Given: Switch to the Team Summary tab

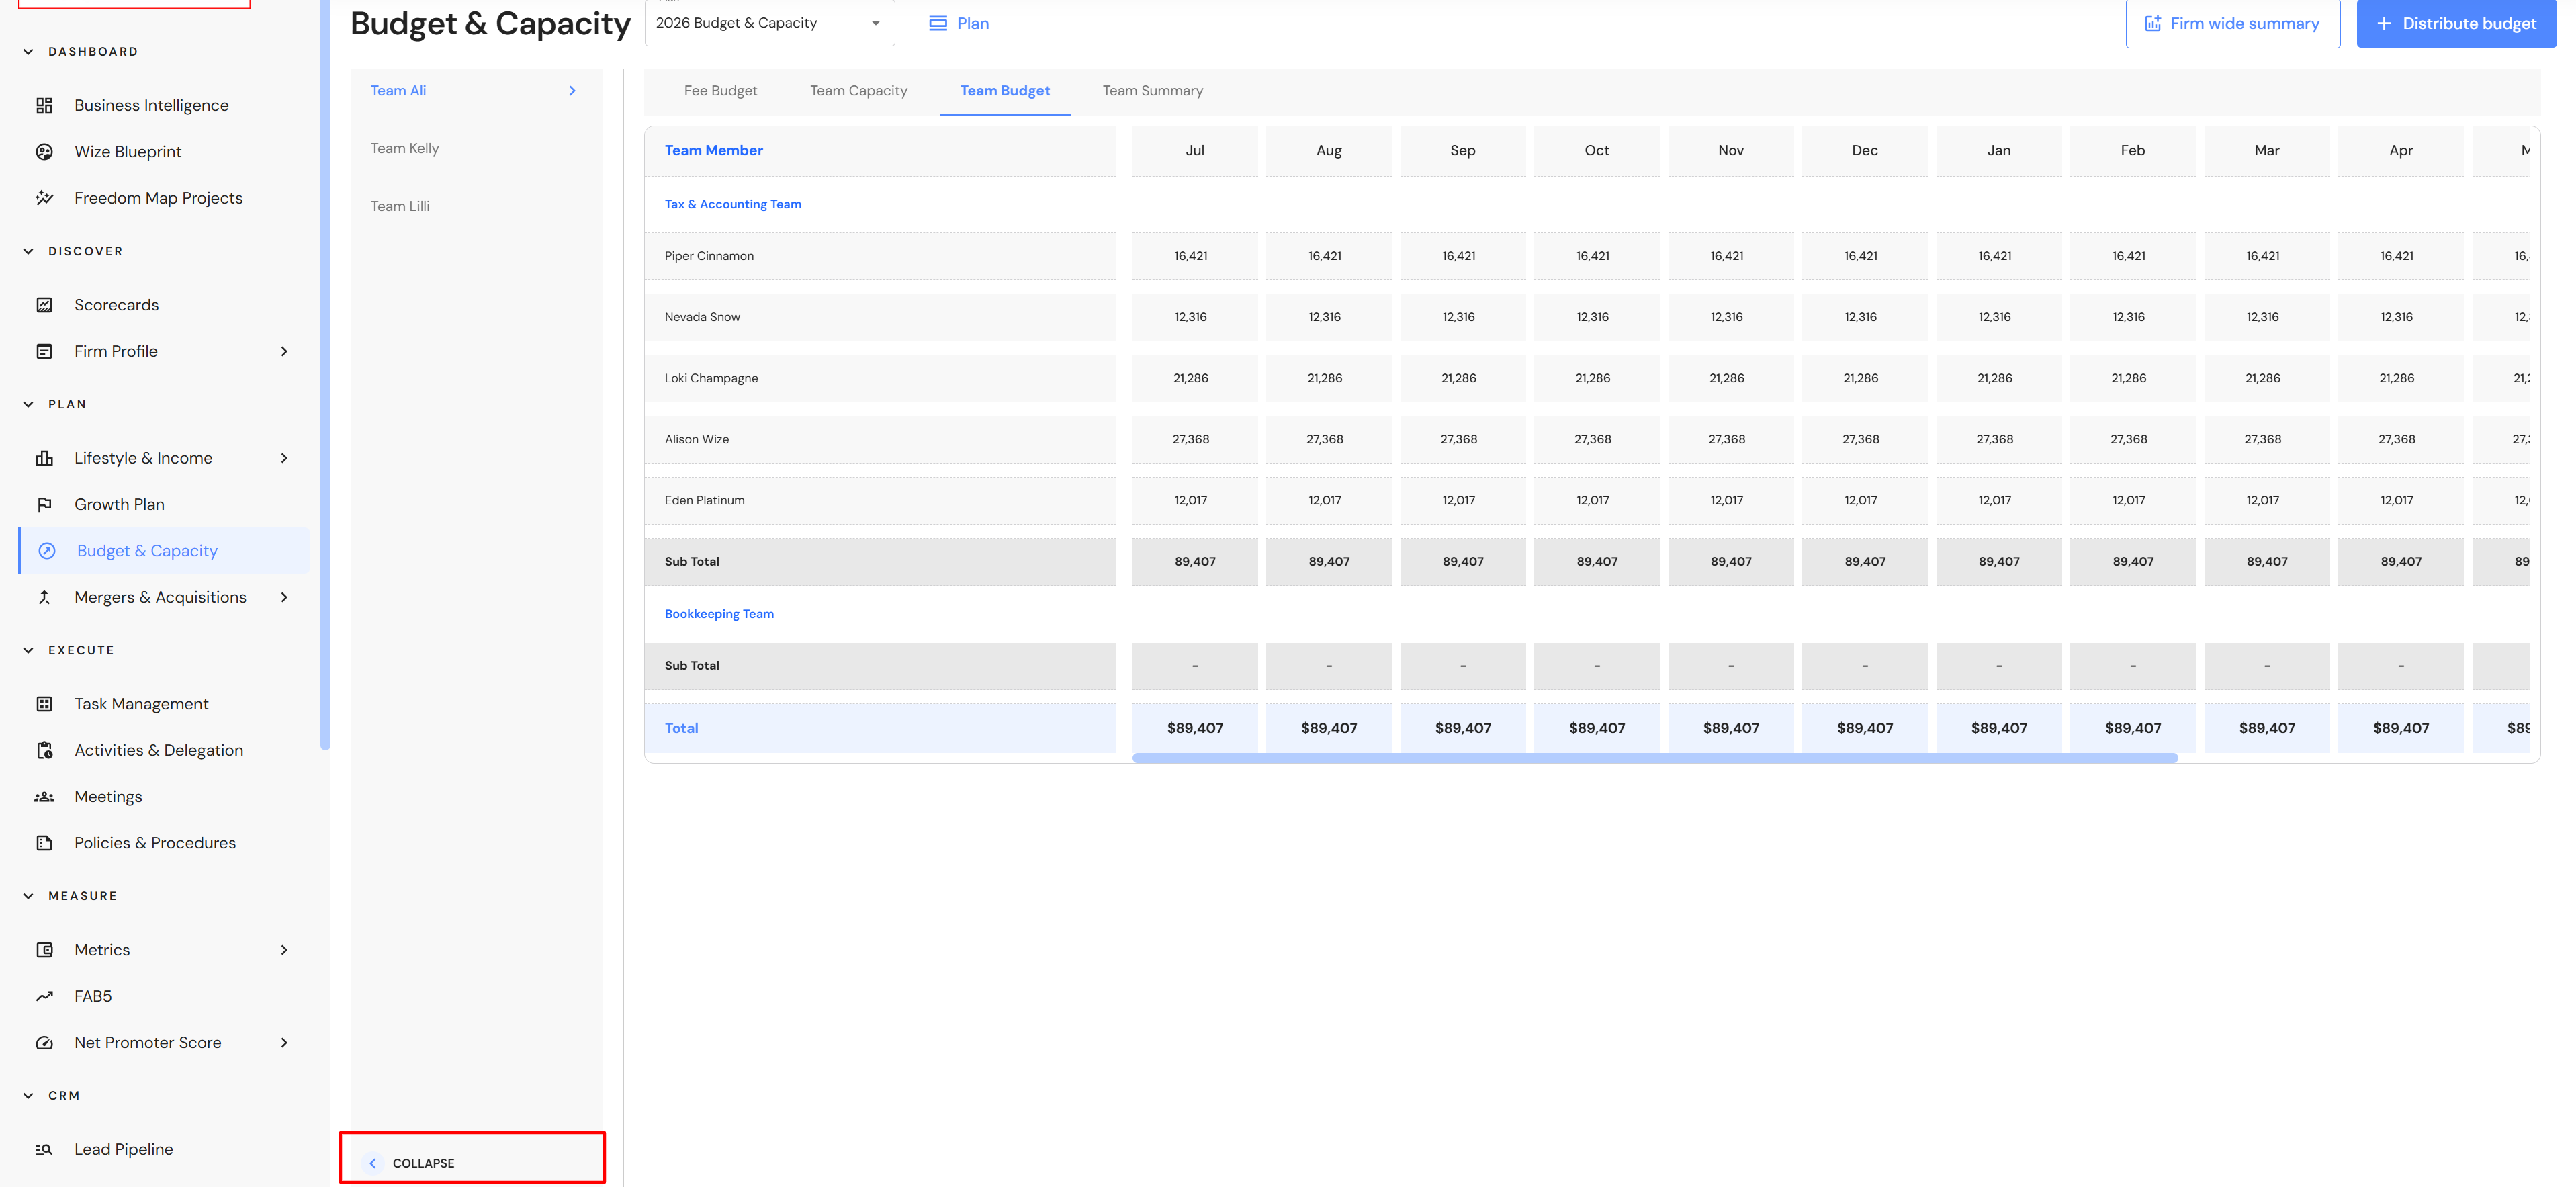Looking at the screenshot, I should pyautogui.click(x=1152, y=91).
